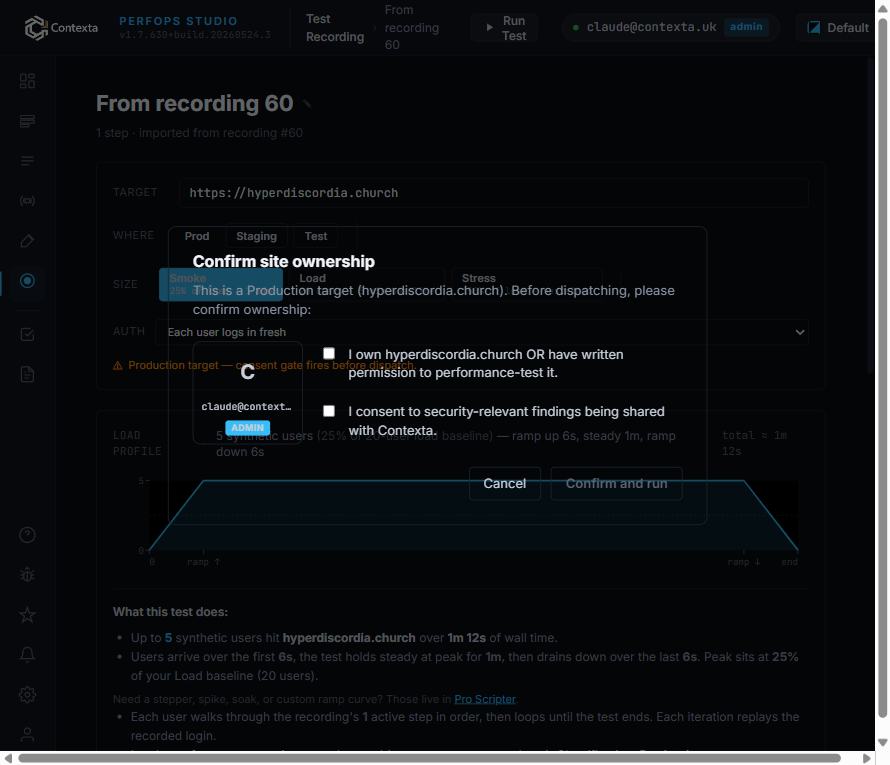
Task: Open the pencil editor icon in sidebar
Action: tap(27, 241)
